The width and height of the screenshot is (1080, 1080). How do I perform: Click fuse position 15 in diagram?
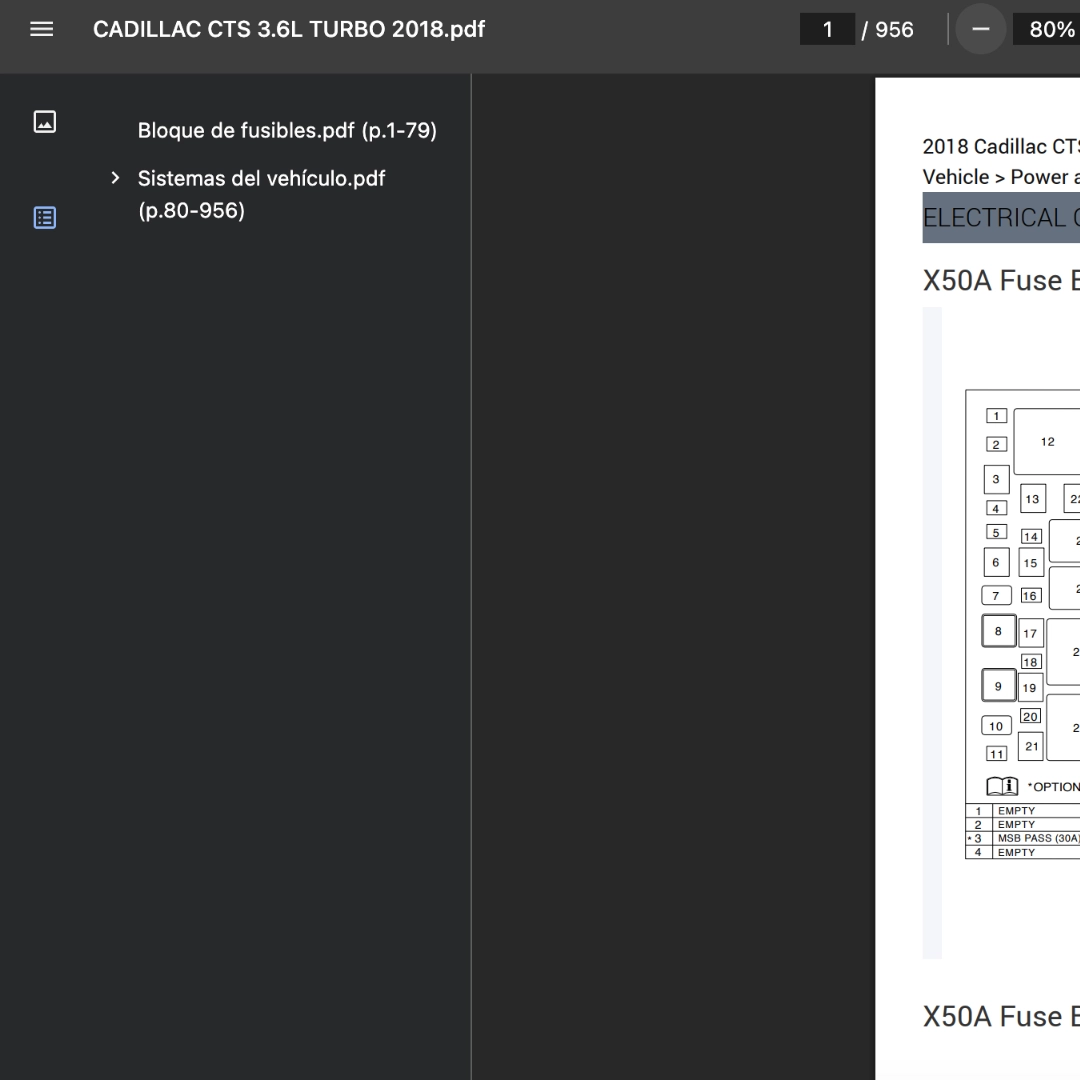[1030, 563]
